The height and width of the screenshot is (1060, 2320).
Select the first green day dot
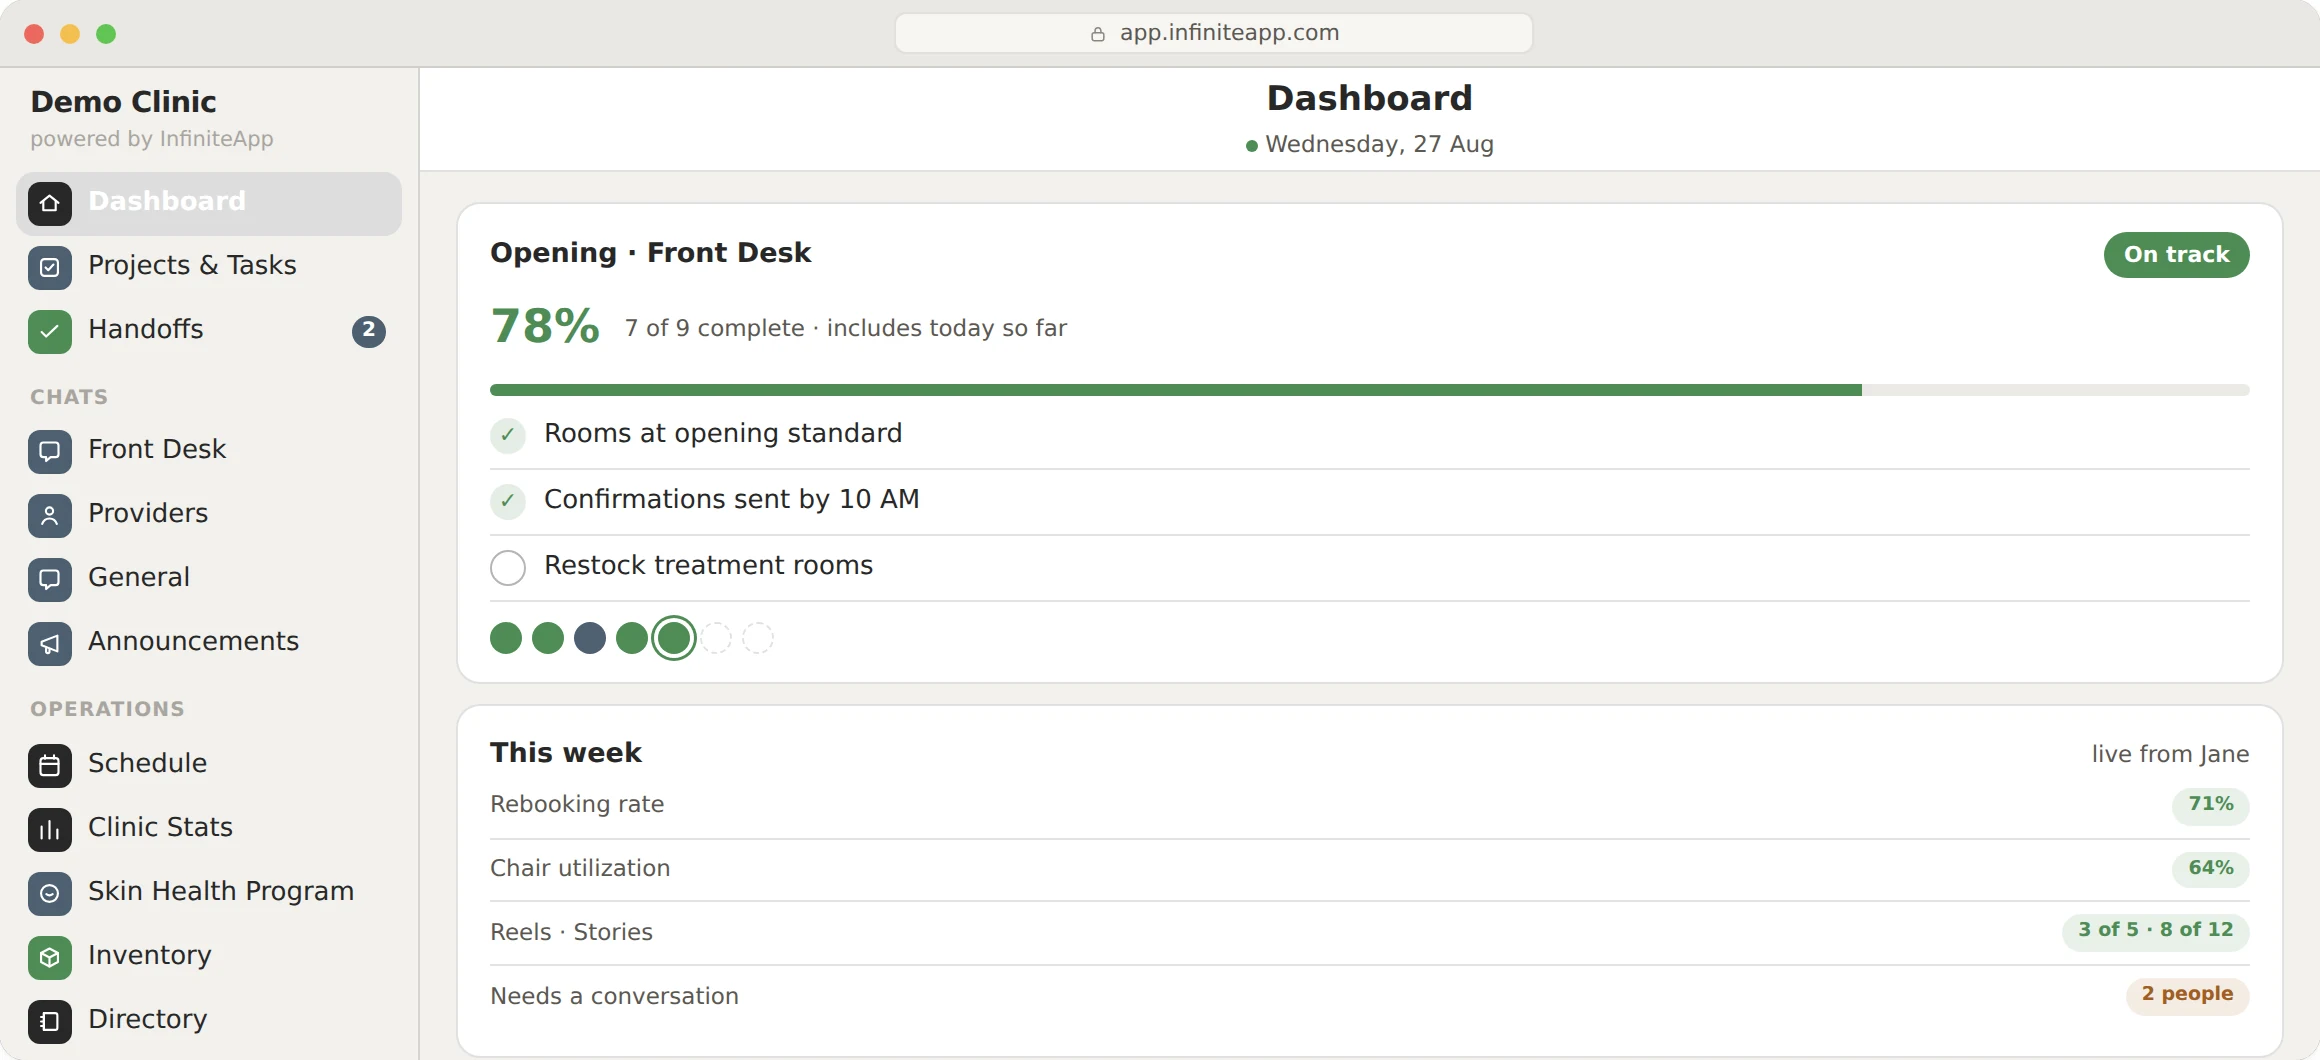point(506,638)
